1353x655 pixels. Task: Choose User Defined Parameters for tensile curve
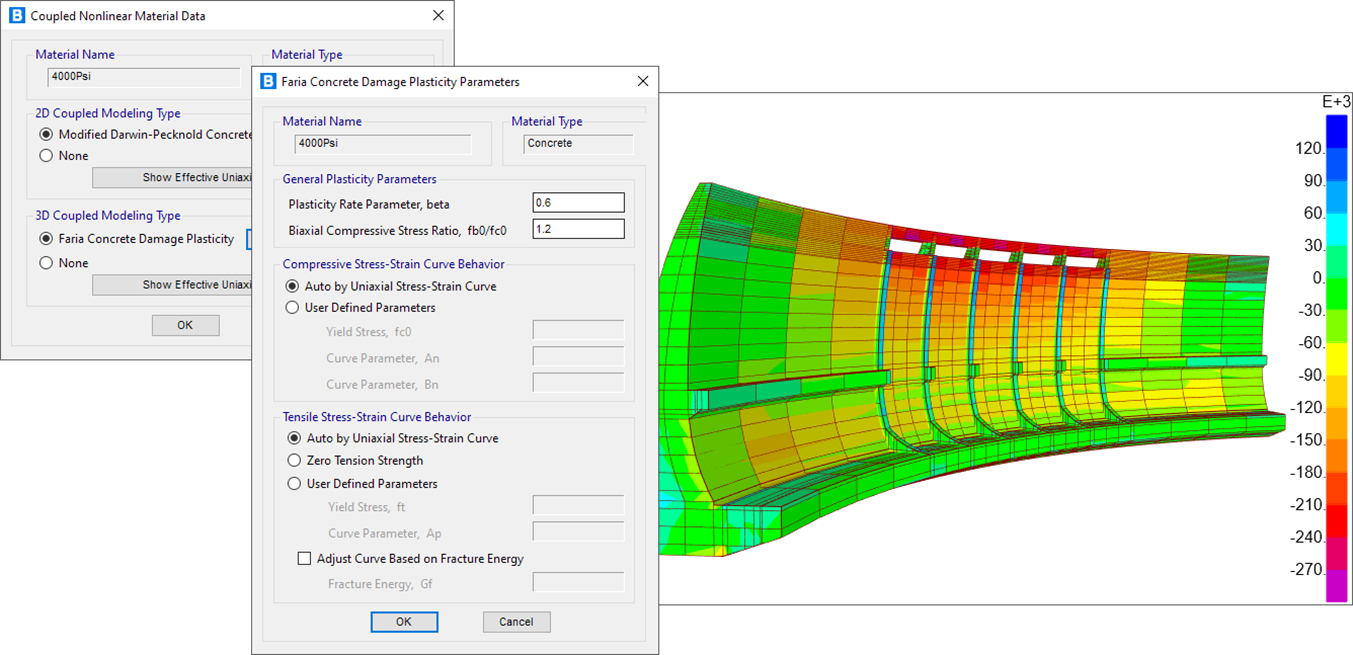tap(294, 484)
